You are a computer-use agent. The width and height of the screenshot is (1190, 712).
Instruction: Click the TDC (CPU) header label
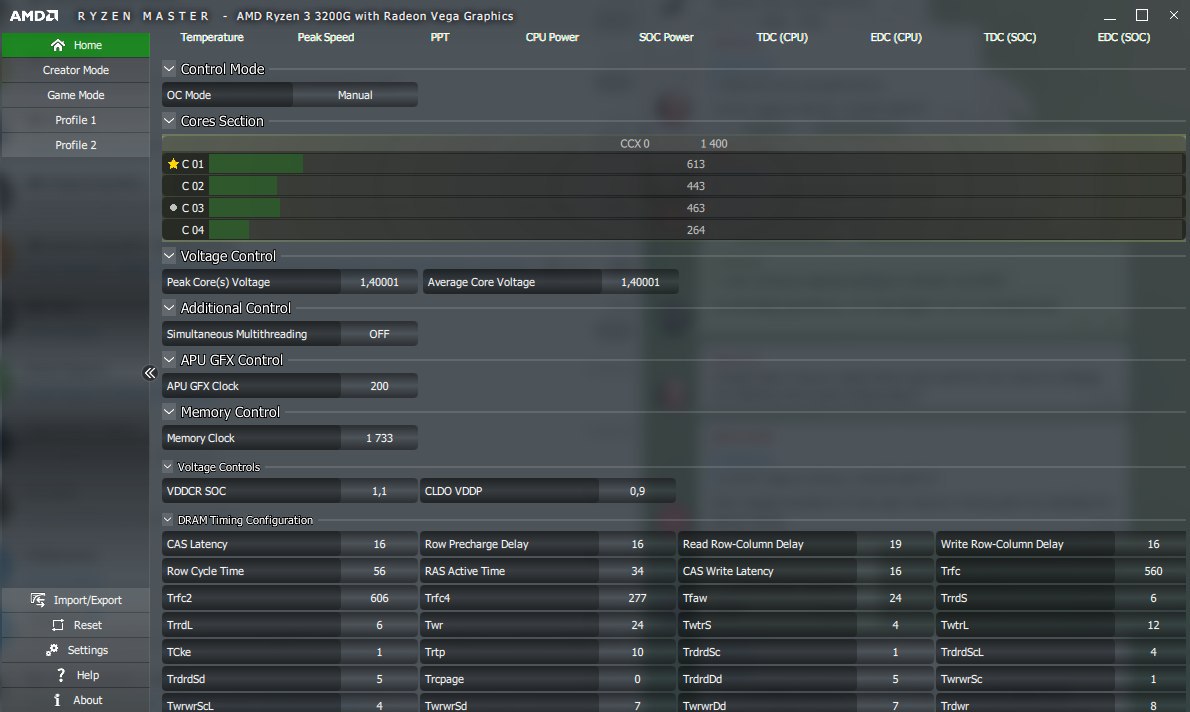pyautogui.click(x=782, y=37)
